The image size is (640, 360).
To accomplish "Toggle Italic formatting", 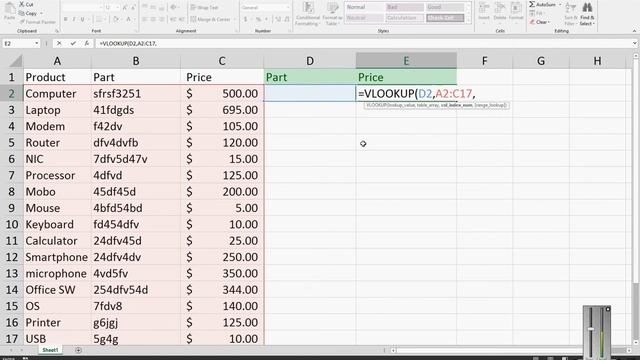I will point(74,19).
